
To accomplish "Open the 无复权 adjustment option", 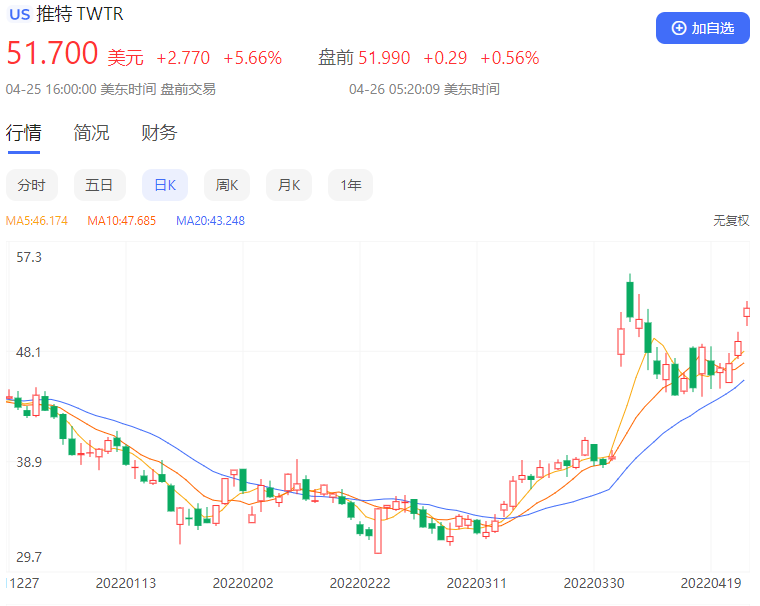I will [x=731, y=221].
